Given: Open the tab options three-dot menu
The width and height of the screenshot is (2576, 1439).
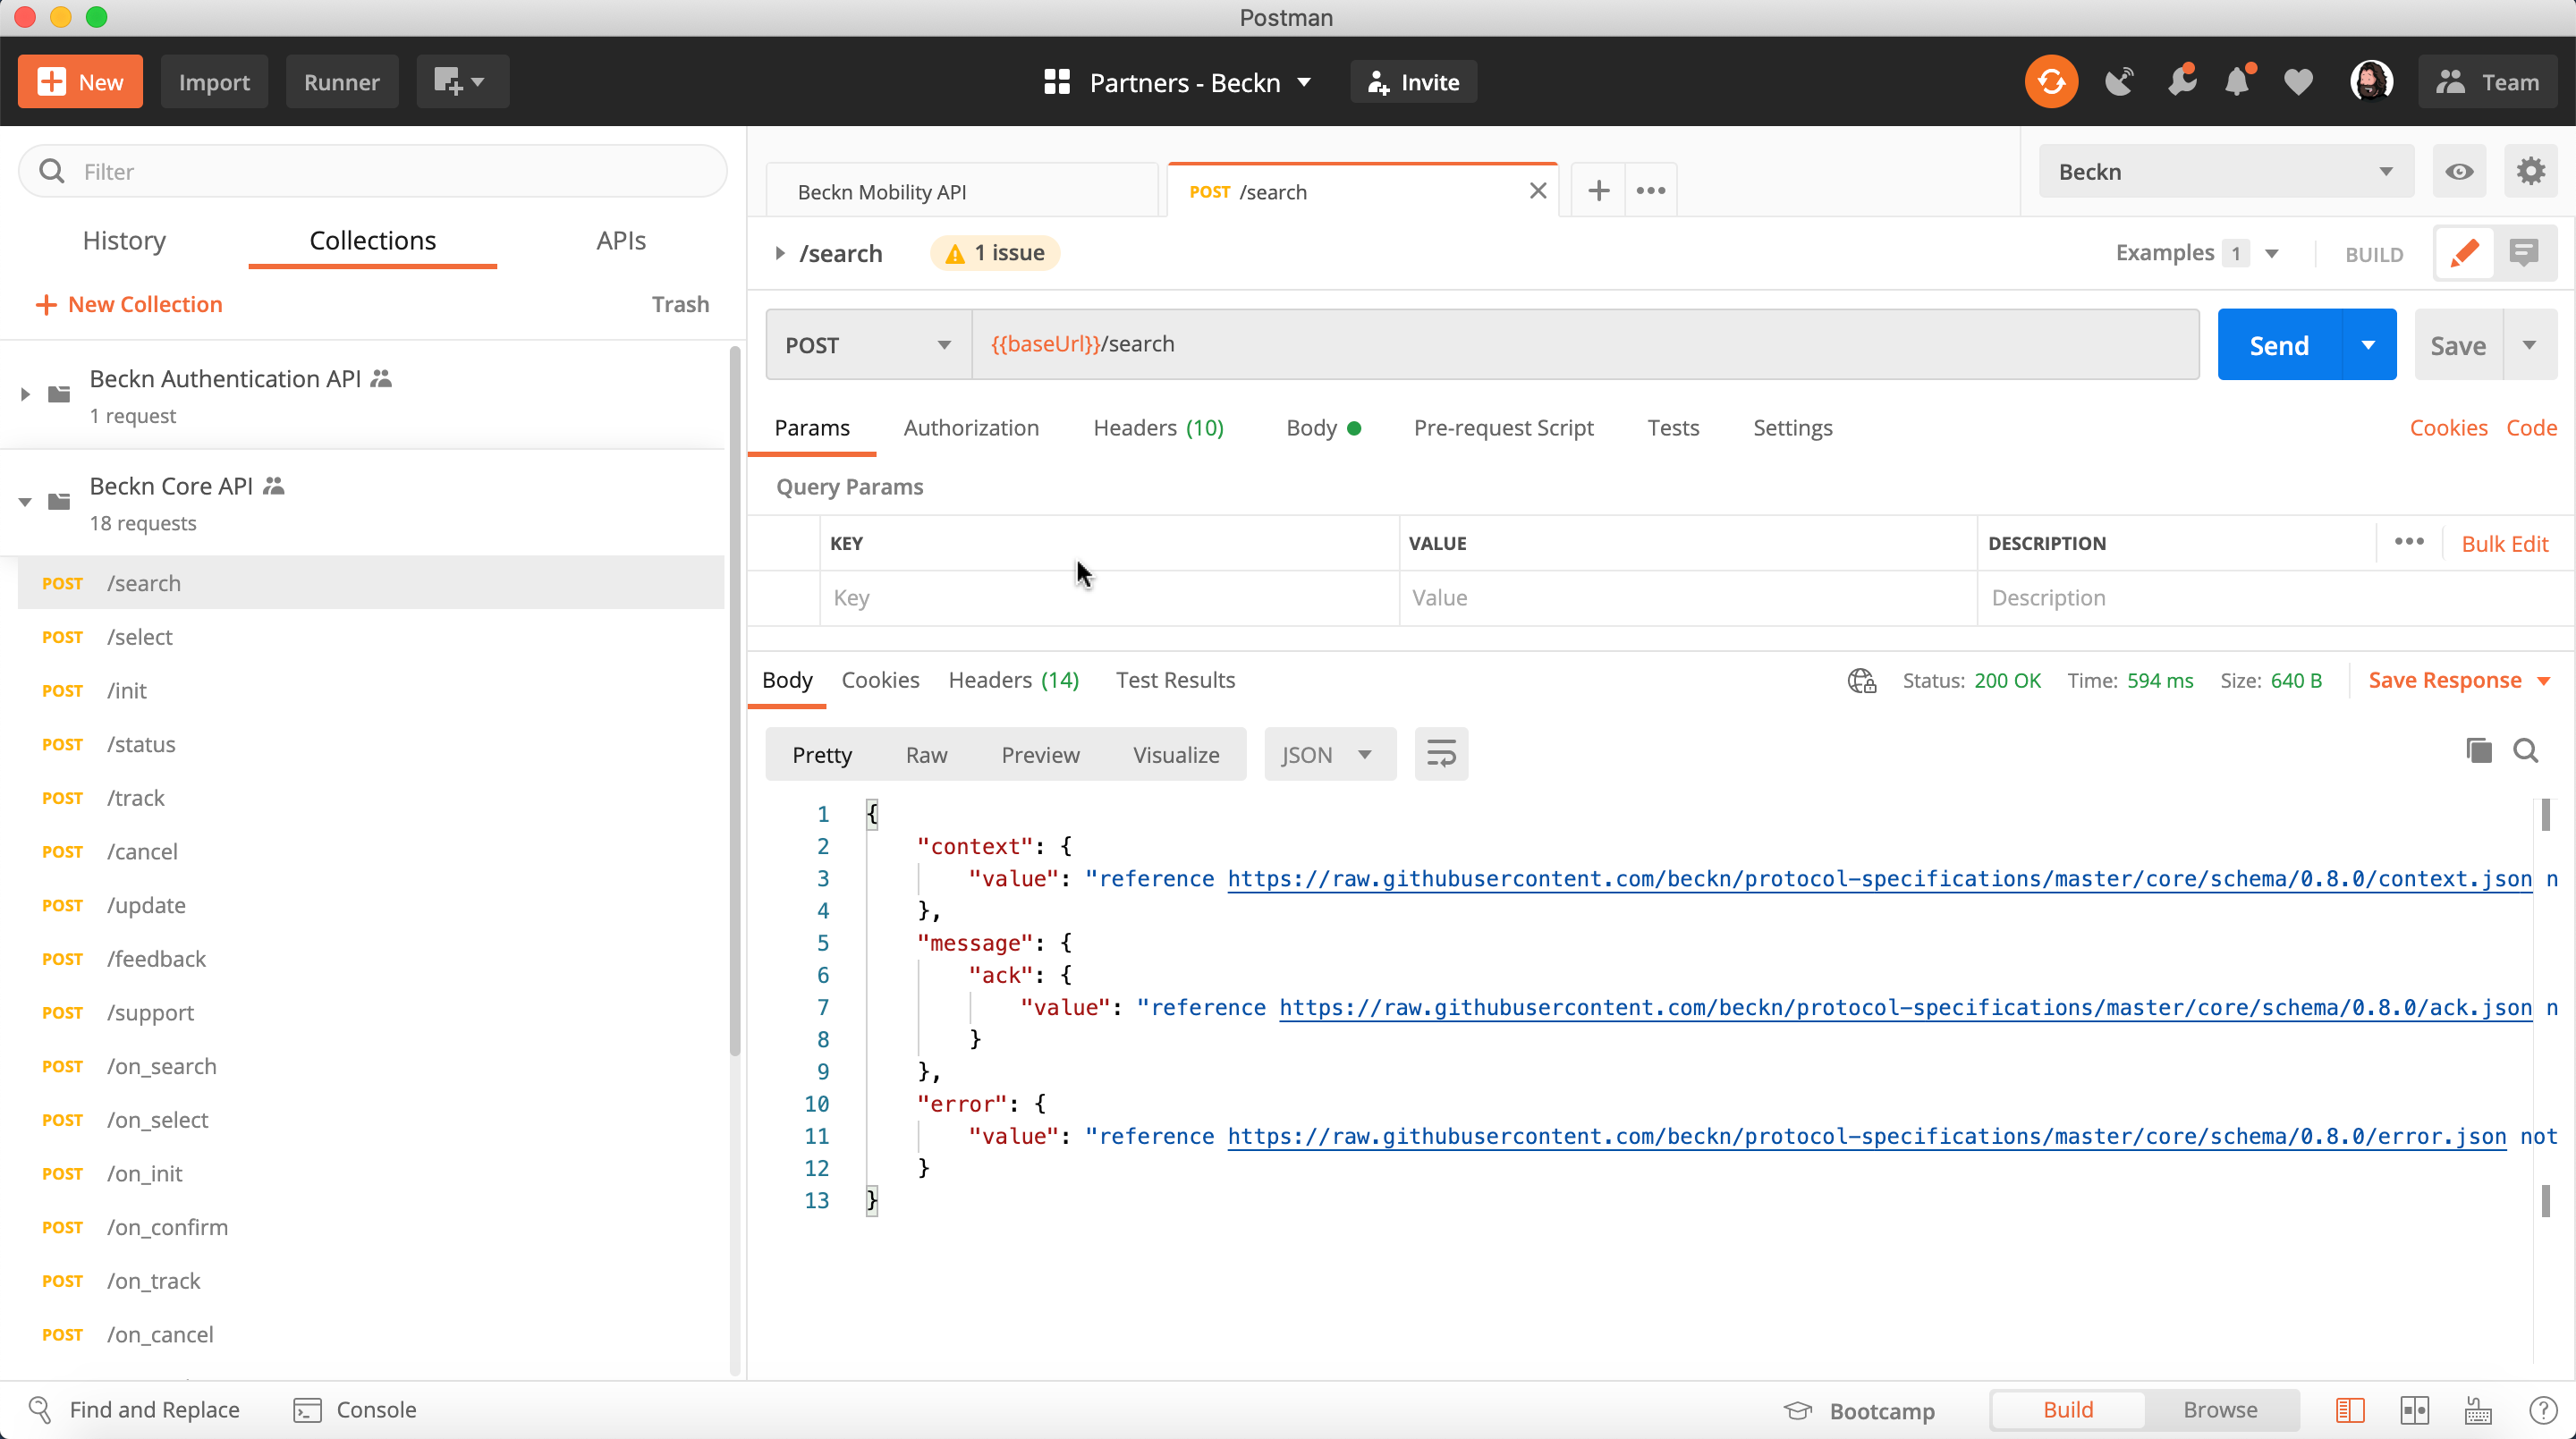Looking at the screenshot, I should coord(1650,190).
